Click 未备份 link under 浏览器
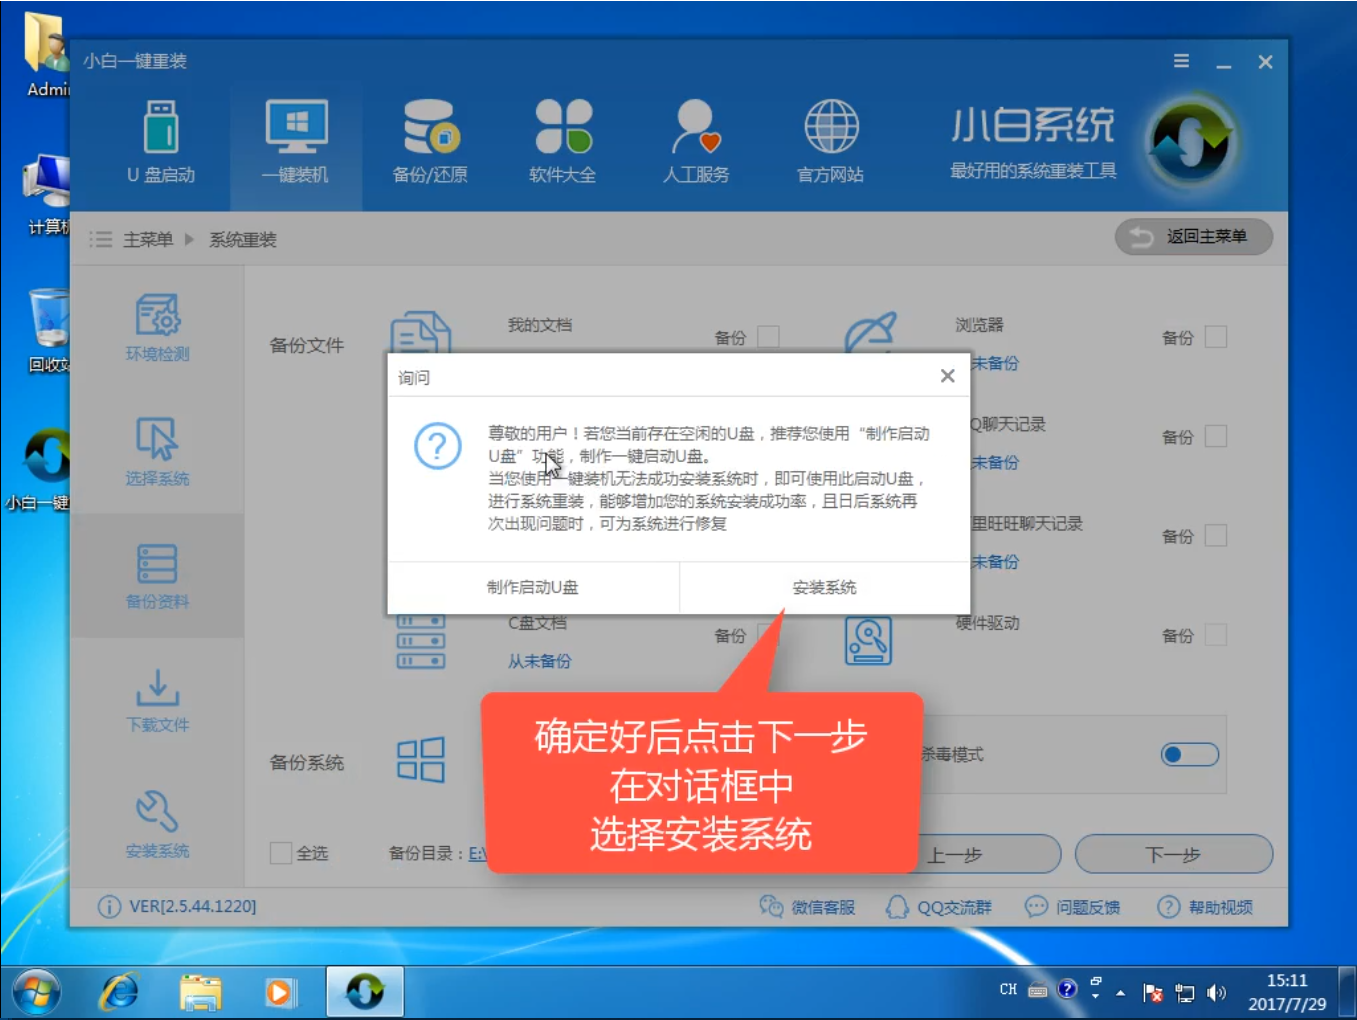This screenshot has height=1020, width=1357. pos(995,363)
